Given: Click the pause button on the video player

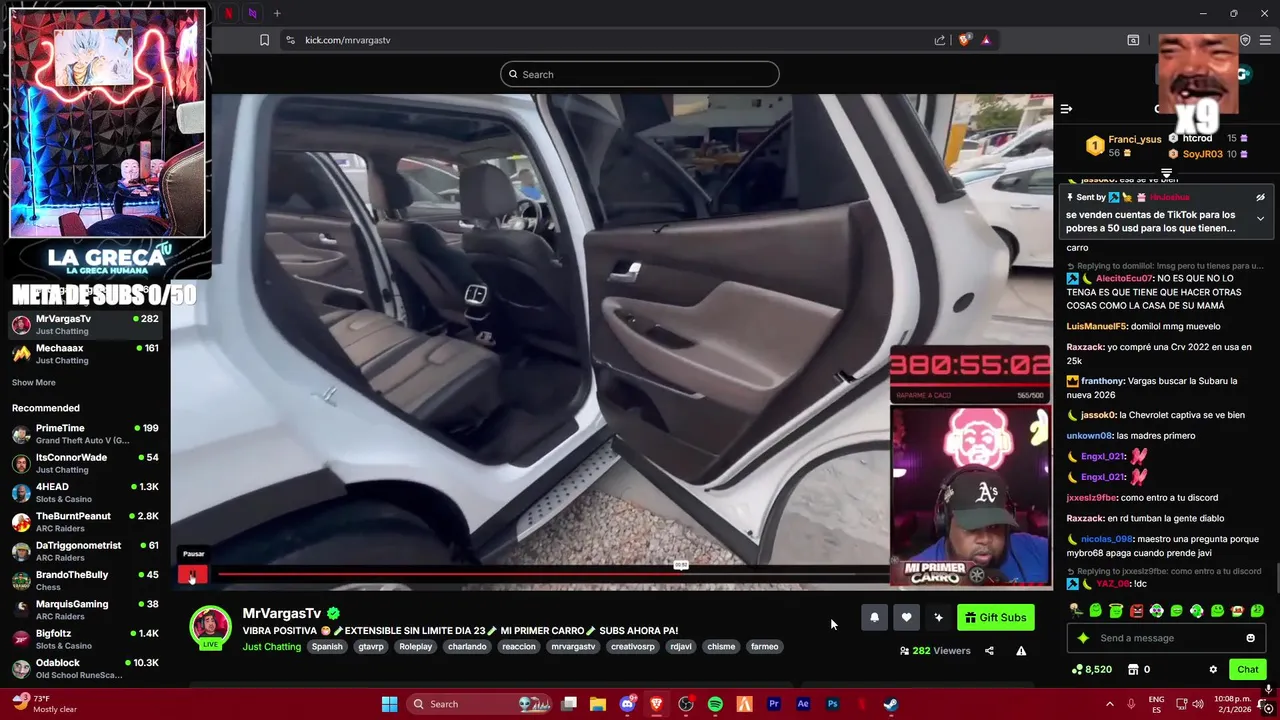Looking at the screenshot, I should 192,574.
